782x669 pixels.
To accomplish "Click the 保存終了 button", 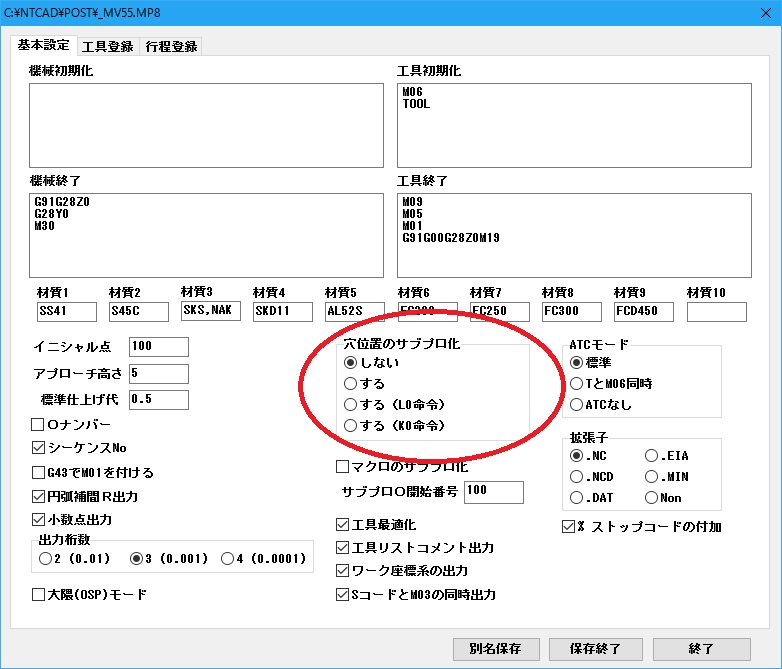I will (x=595, y=649).
